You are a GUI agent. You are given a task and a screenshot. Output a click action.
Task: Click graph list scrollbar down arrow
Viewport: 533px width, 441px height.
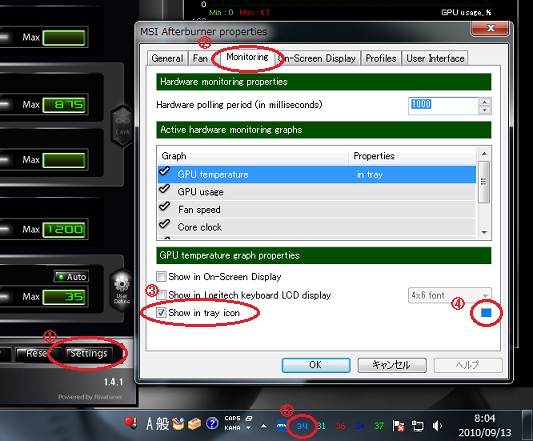[x=484, y=233]
